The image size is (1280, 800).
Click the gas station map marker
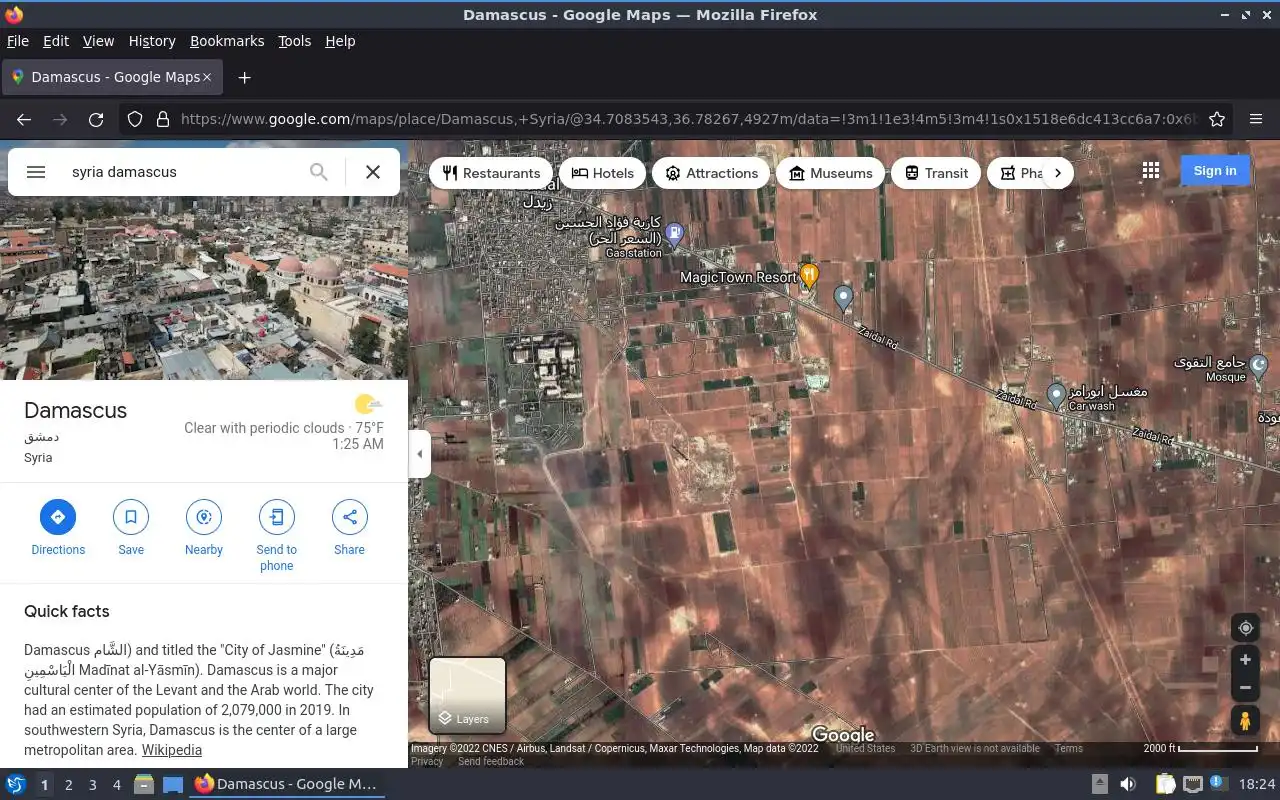click(674, 234)
